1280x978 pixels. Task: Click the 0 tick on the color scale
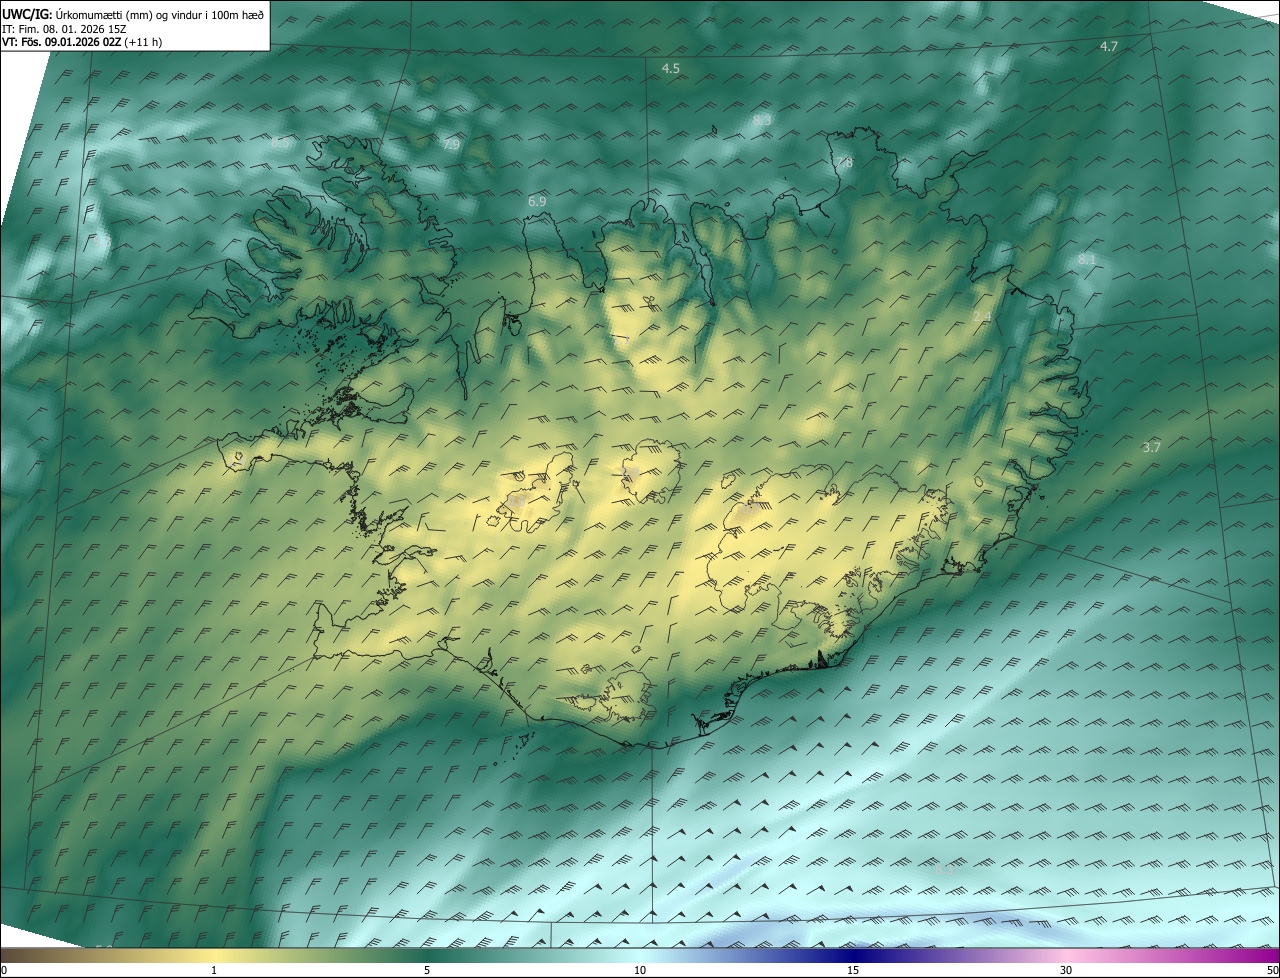[x=4, y=970]
